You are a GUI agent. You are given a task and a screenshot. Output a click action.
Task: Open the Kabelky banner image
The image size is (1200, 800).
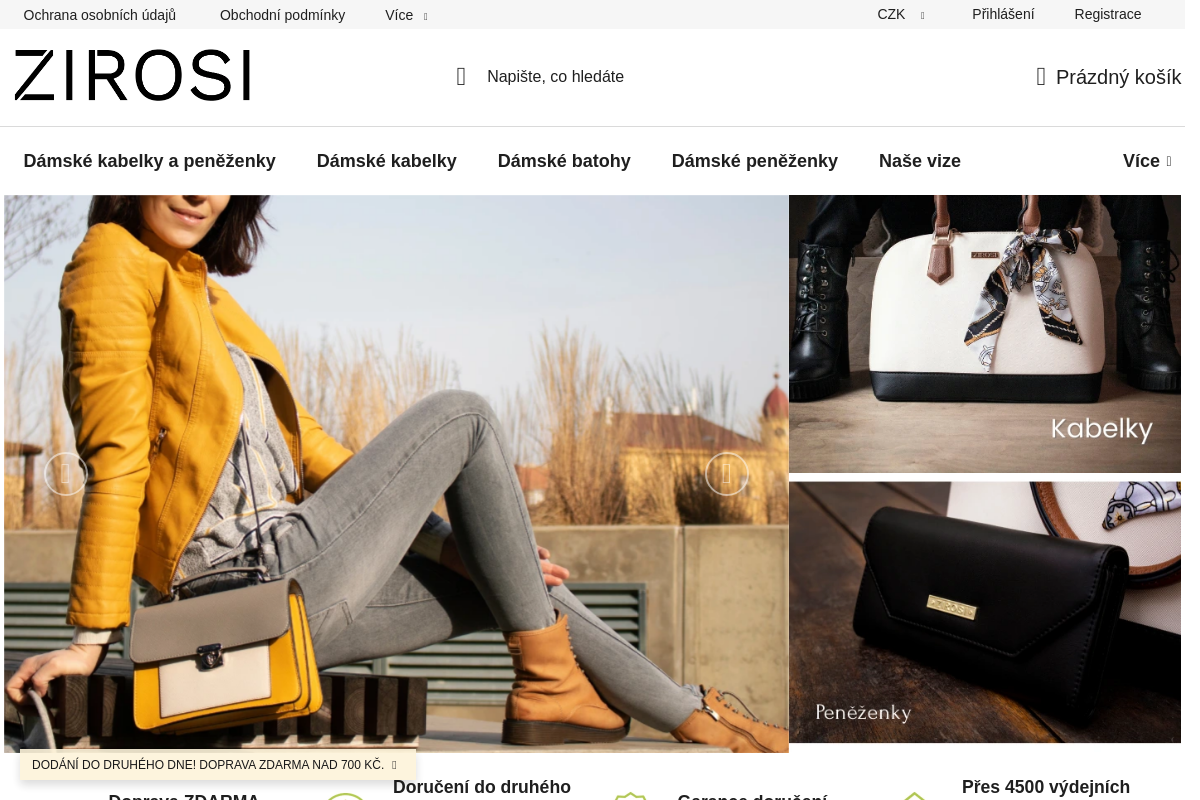click(x=985, y=333)
